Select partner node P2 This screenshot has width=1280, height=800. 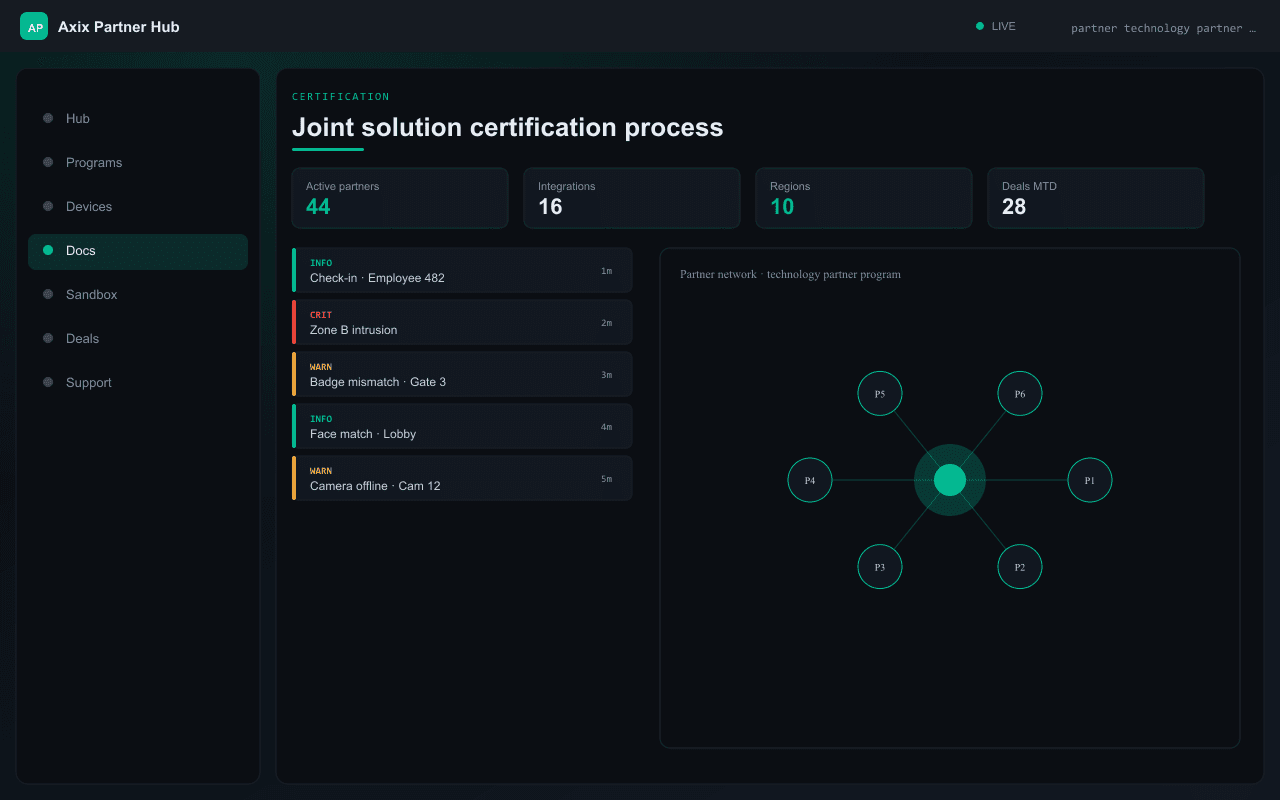pyautogui.click(x=1020, y=567)
